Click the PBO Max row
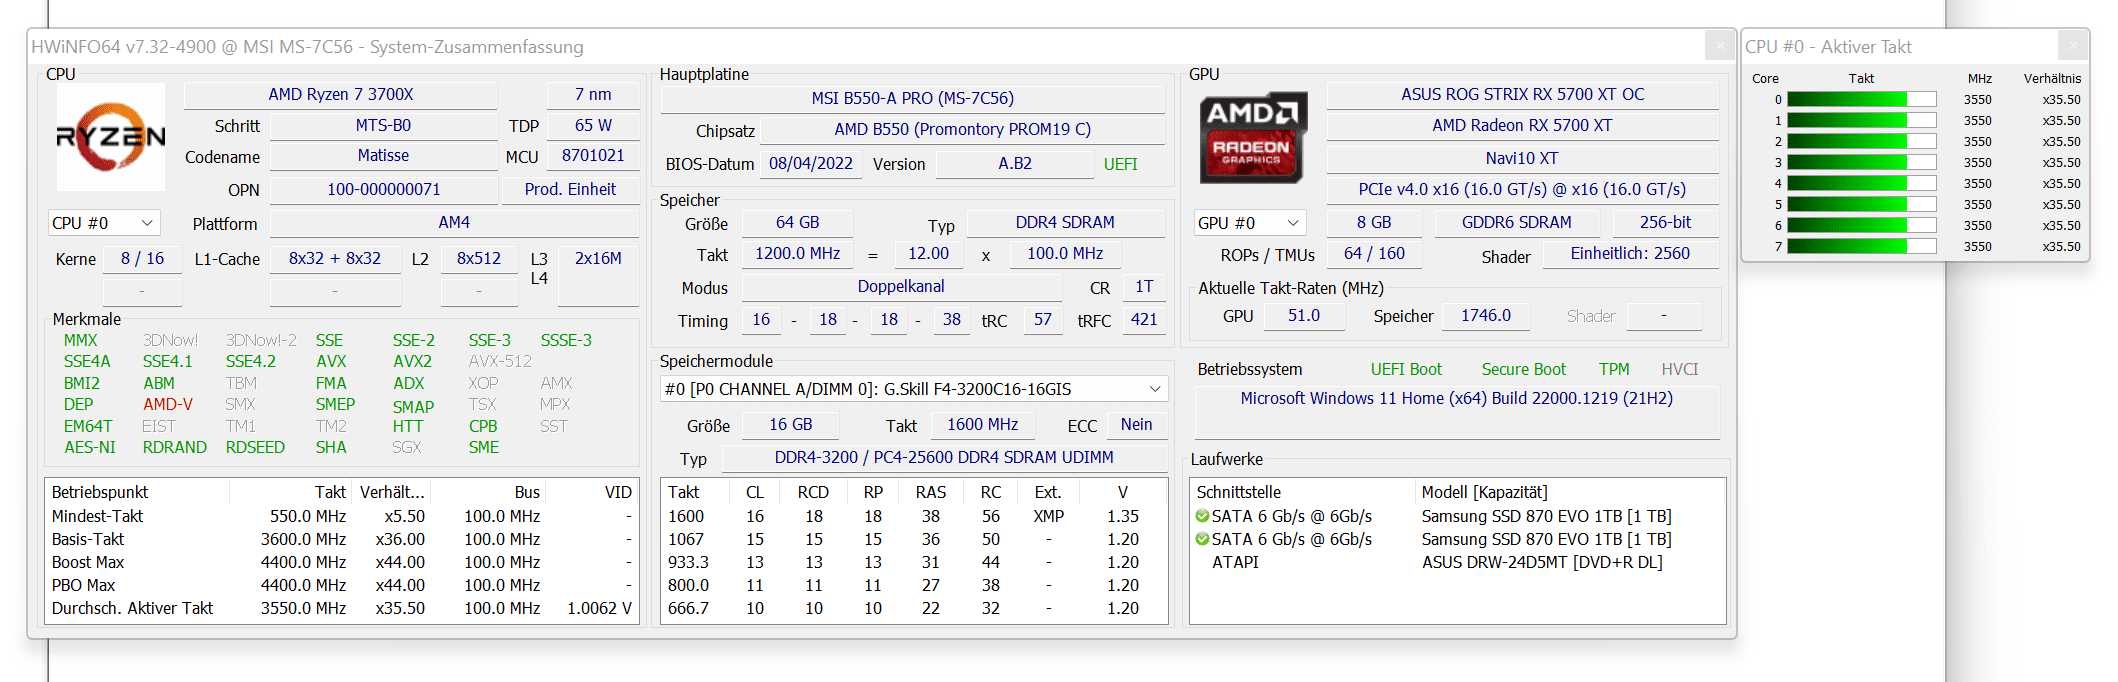Screen dimensions: 2118x682 point(342,586)
